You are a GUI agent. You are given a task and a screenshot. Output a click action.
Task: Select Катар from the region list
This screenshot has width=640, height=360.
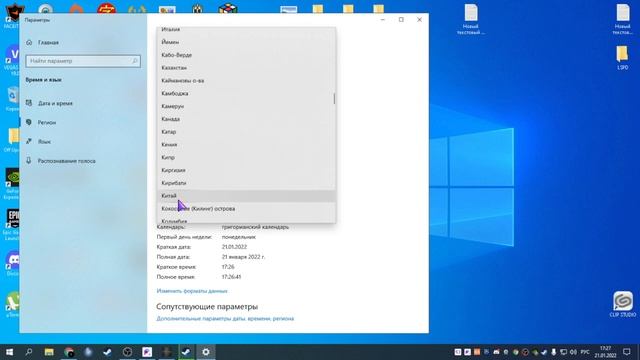pos(246,132)
